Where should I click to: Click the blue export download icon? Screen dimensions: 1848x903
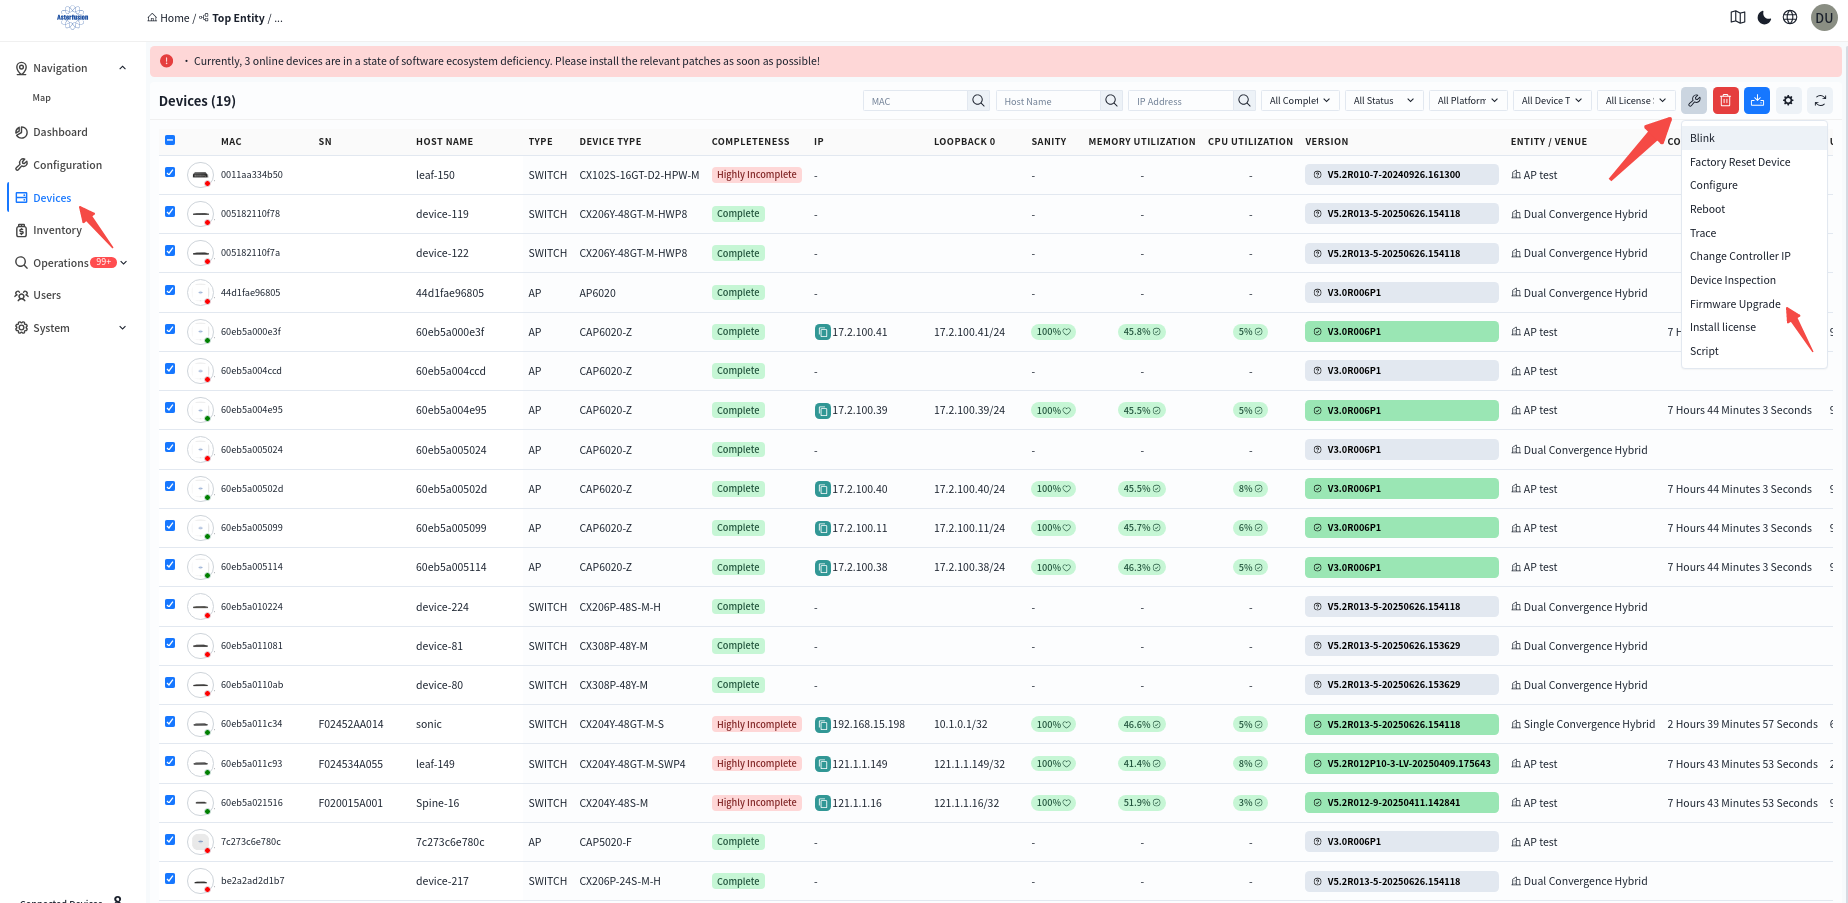[x=1757, y=100]
